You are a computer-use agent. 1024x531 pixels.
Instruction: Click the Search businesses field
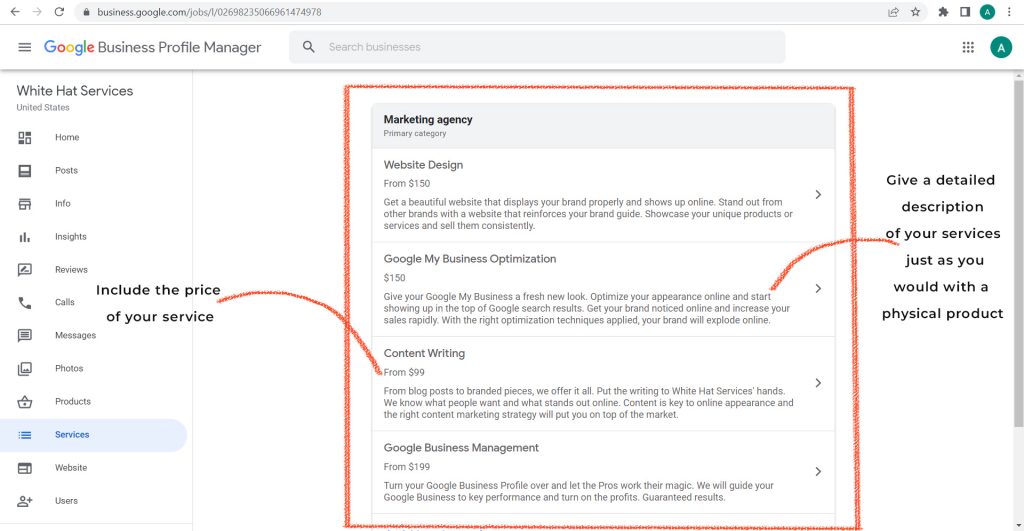click(537, 47)
